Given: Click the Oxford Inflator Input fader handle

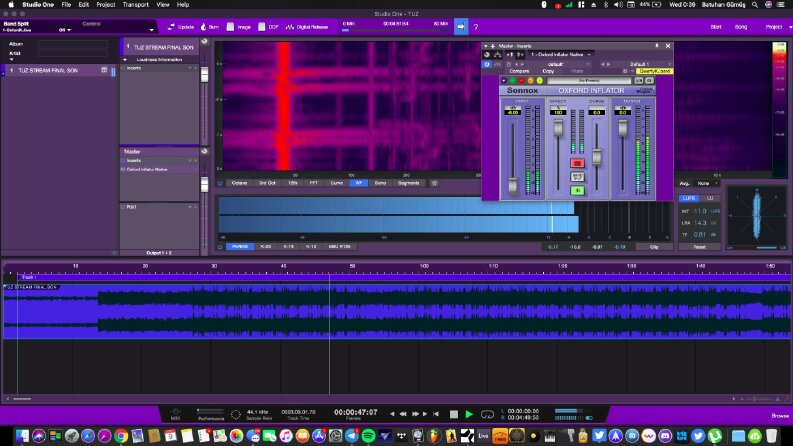Looking at the screenshot, I should pos(513,186).
